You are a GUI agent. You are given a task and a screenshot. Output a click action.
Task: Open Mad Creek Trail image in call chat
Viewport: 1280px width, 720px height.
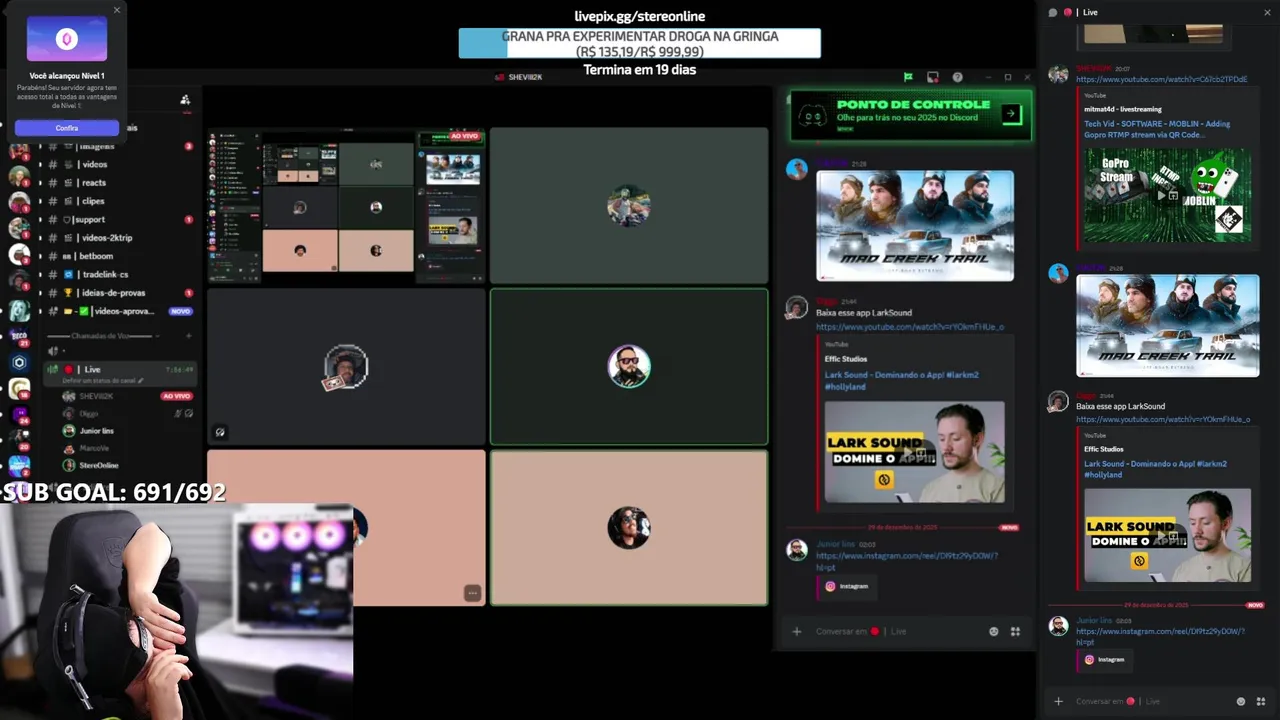pyautogui.click(x=915, y=225)
